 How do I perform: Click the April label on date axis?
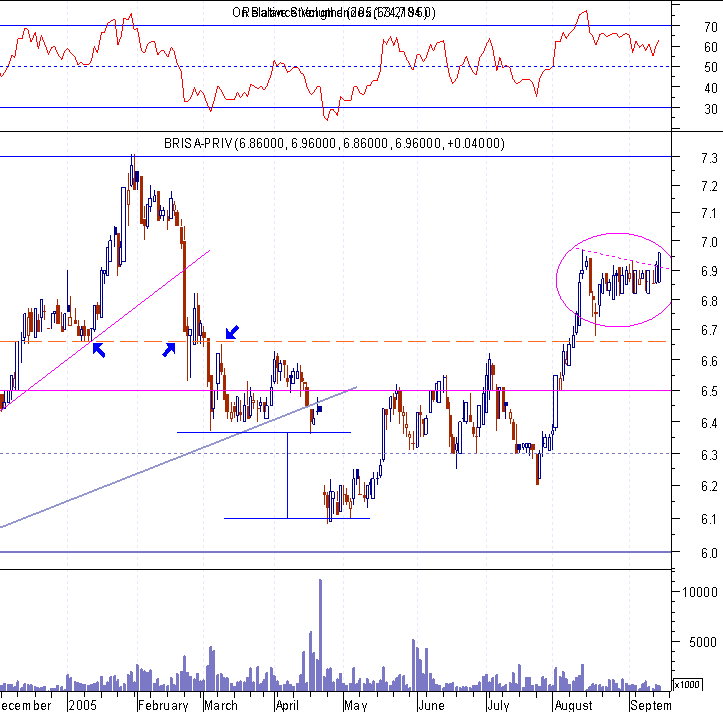[287, 705]
